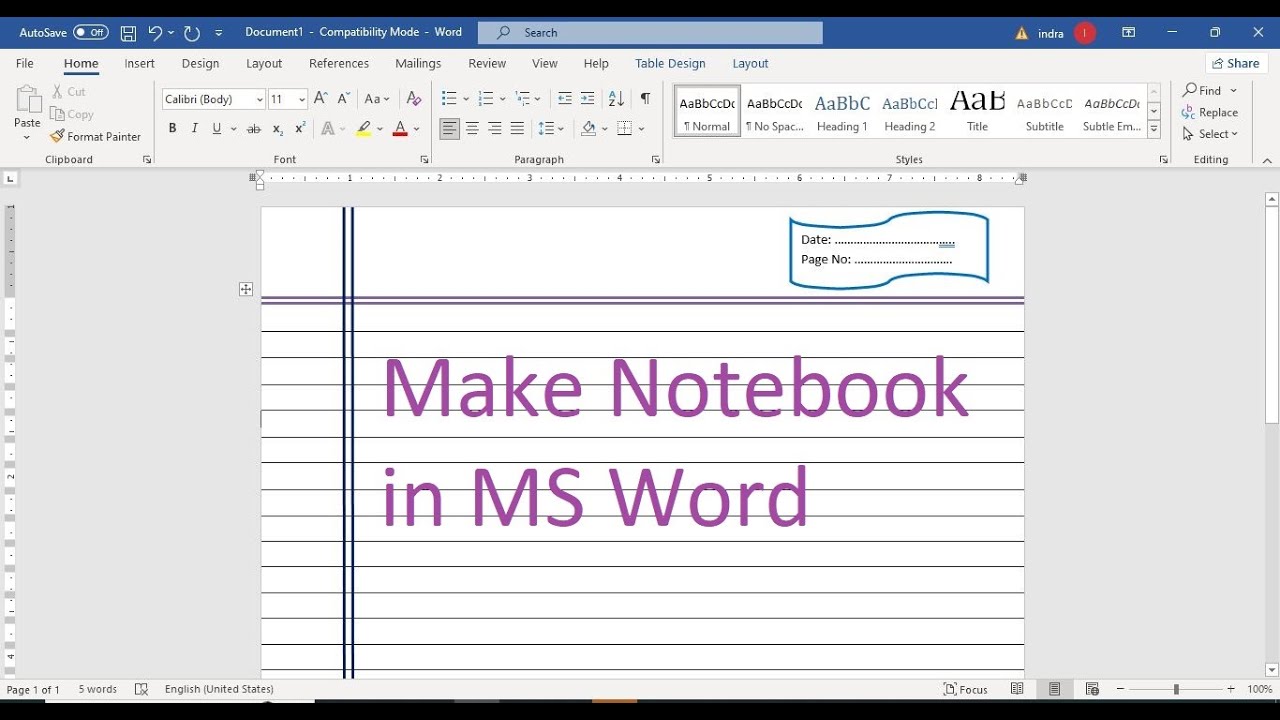
Task: Sort the selected text
Action: [x=616, y=99]
